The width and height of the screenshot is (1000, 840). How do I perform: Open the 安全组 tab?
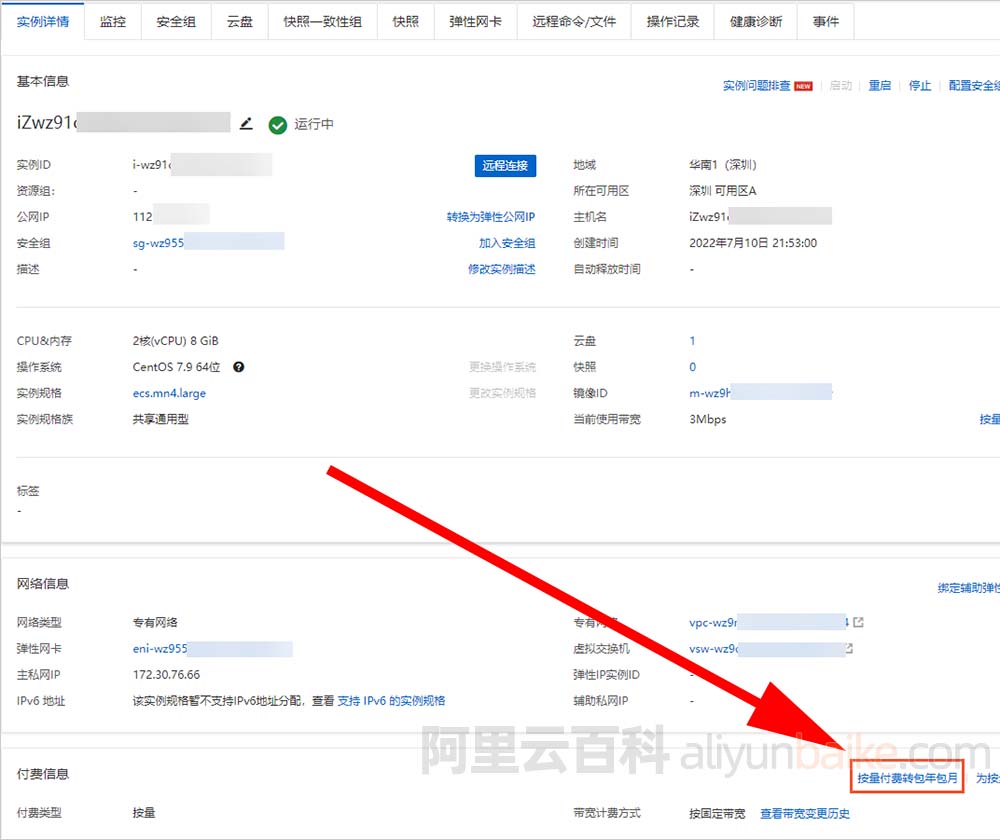176,21
